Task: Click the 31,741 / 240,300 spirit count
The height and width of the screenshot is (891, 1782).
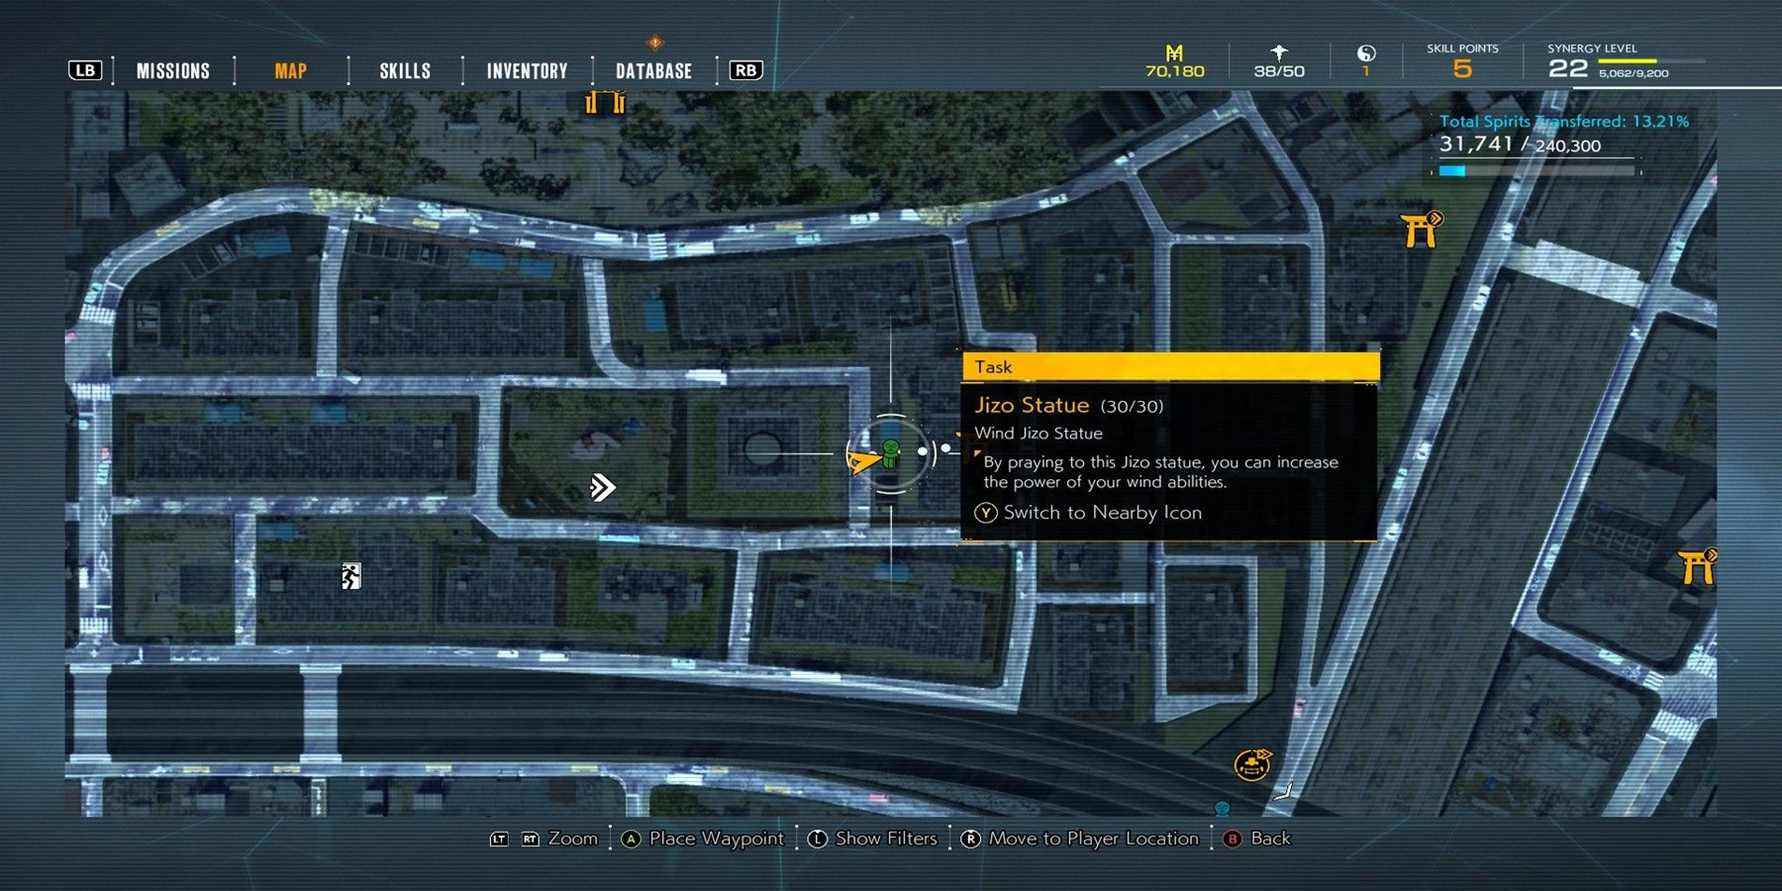Action: pos(1520,145)
